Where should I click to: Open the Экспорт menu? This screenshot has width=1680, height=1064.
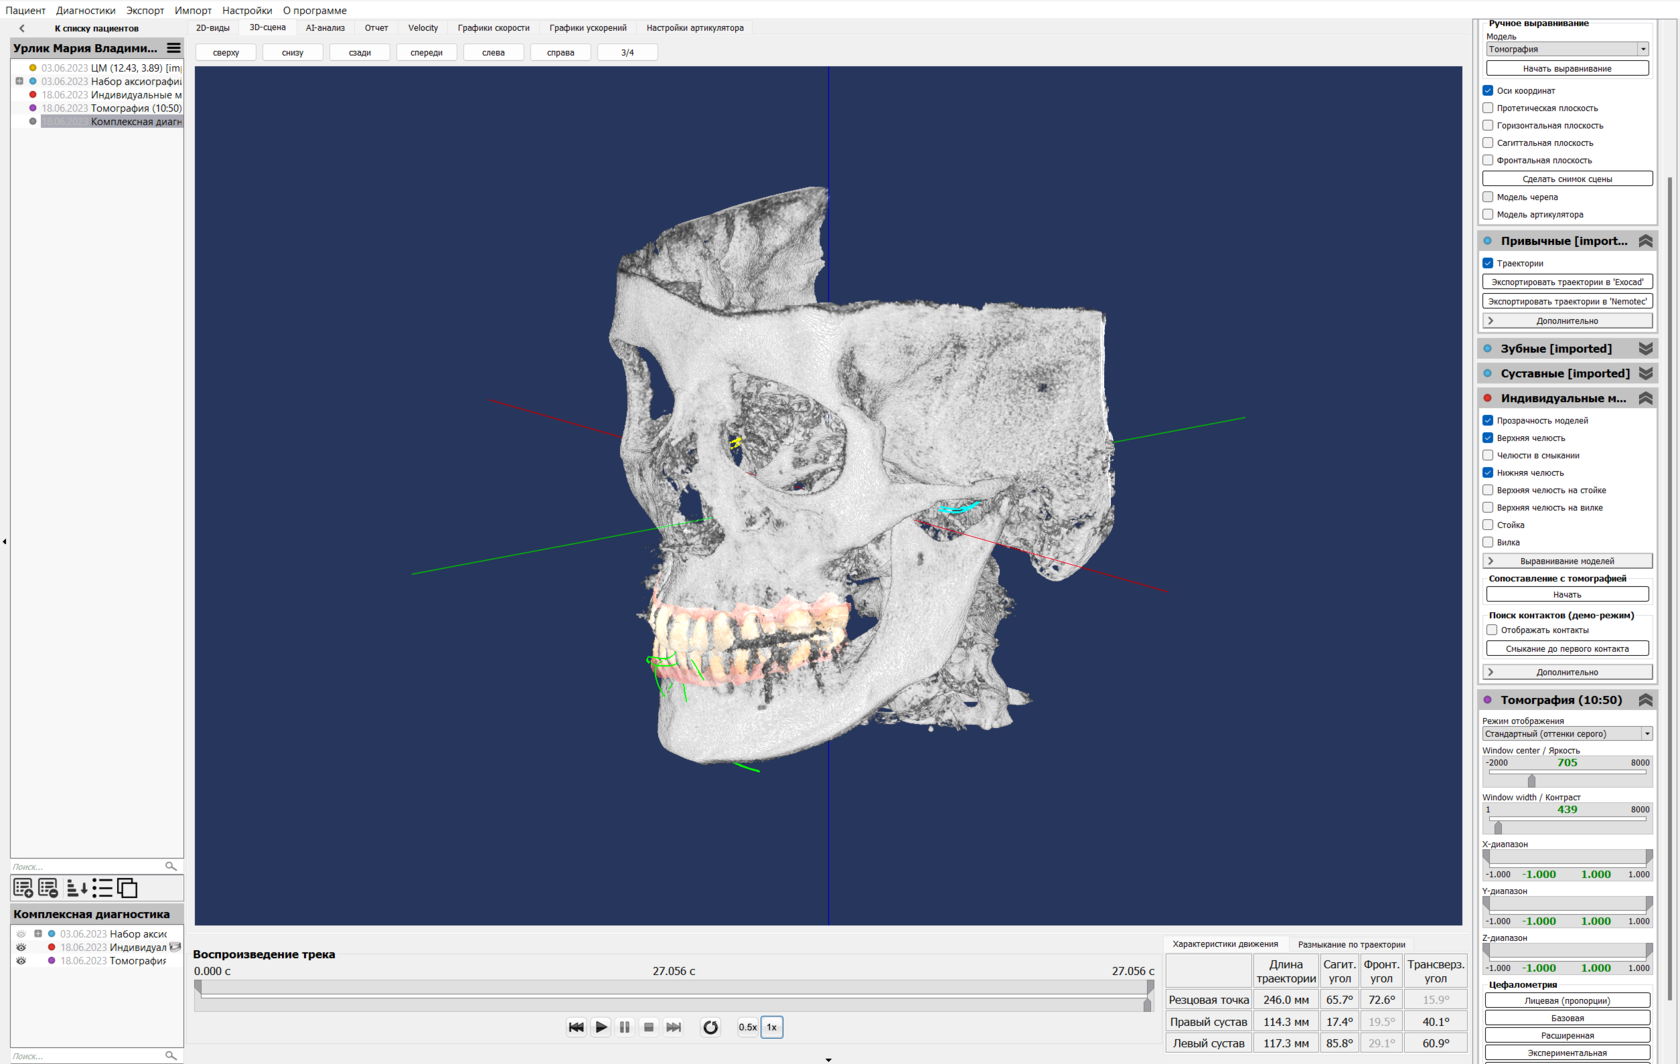tap(145, 10)
